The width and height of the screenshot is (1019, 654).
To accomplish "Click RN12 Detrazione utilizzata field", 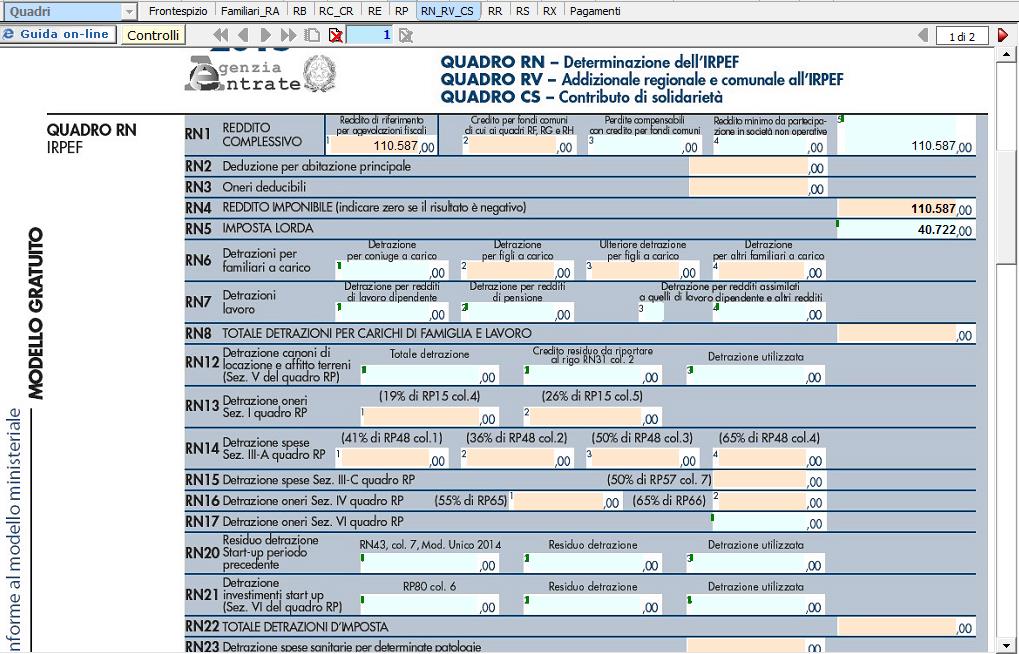I will (756, 376).
